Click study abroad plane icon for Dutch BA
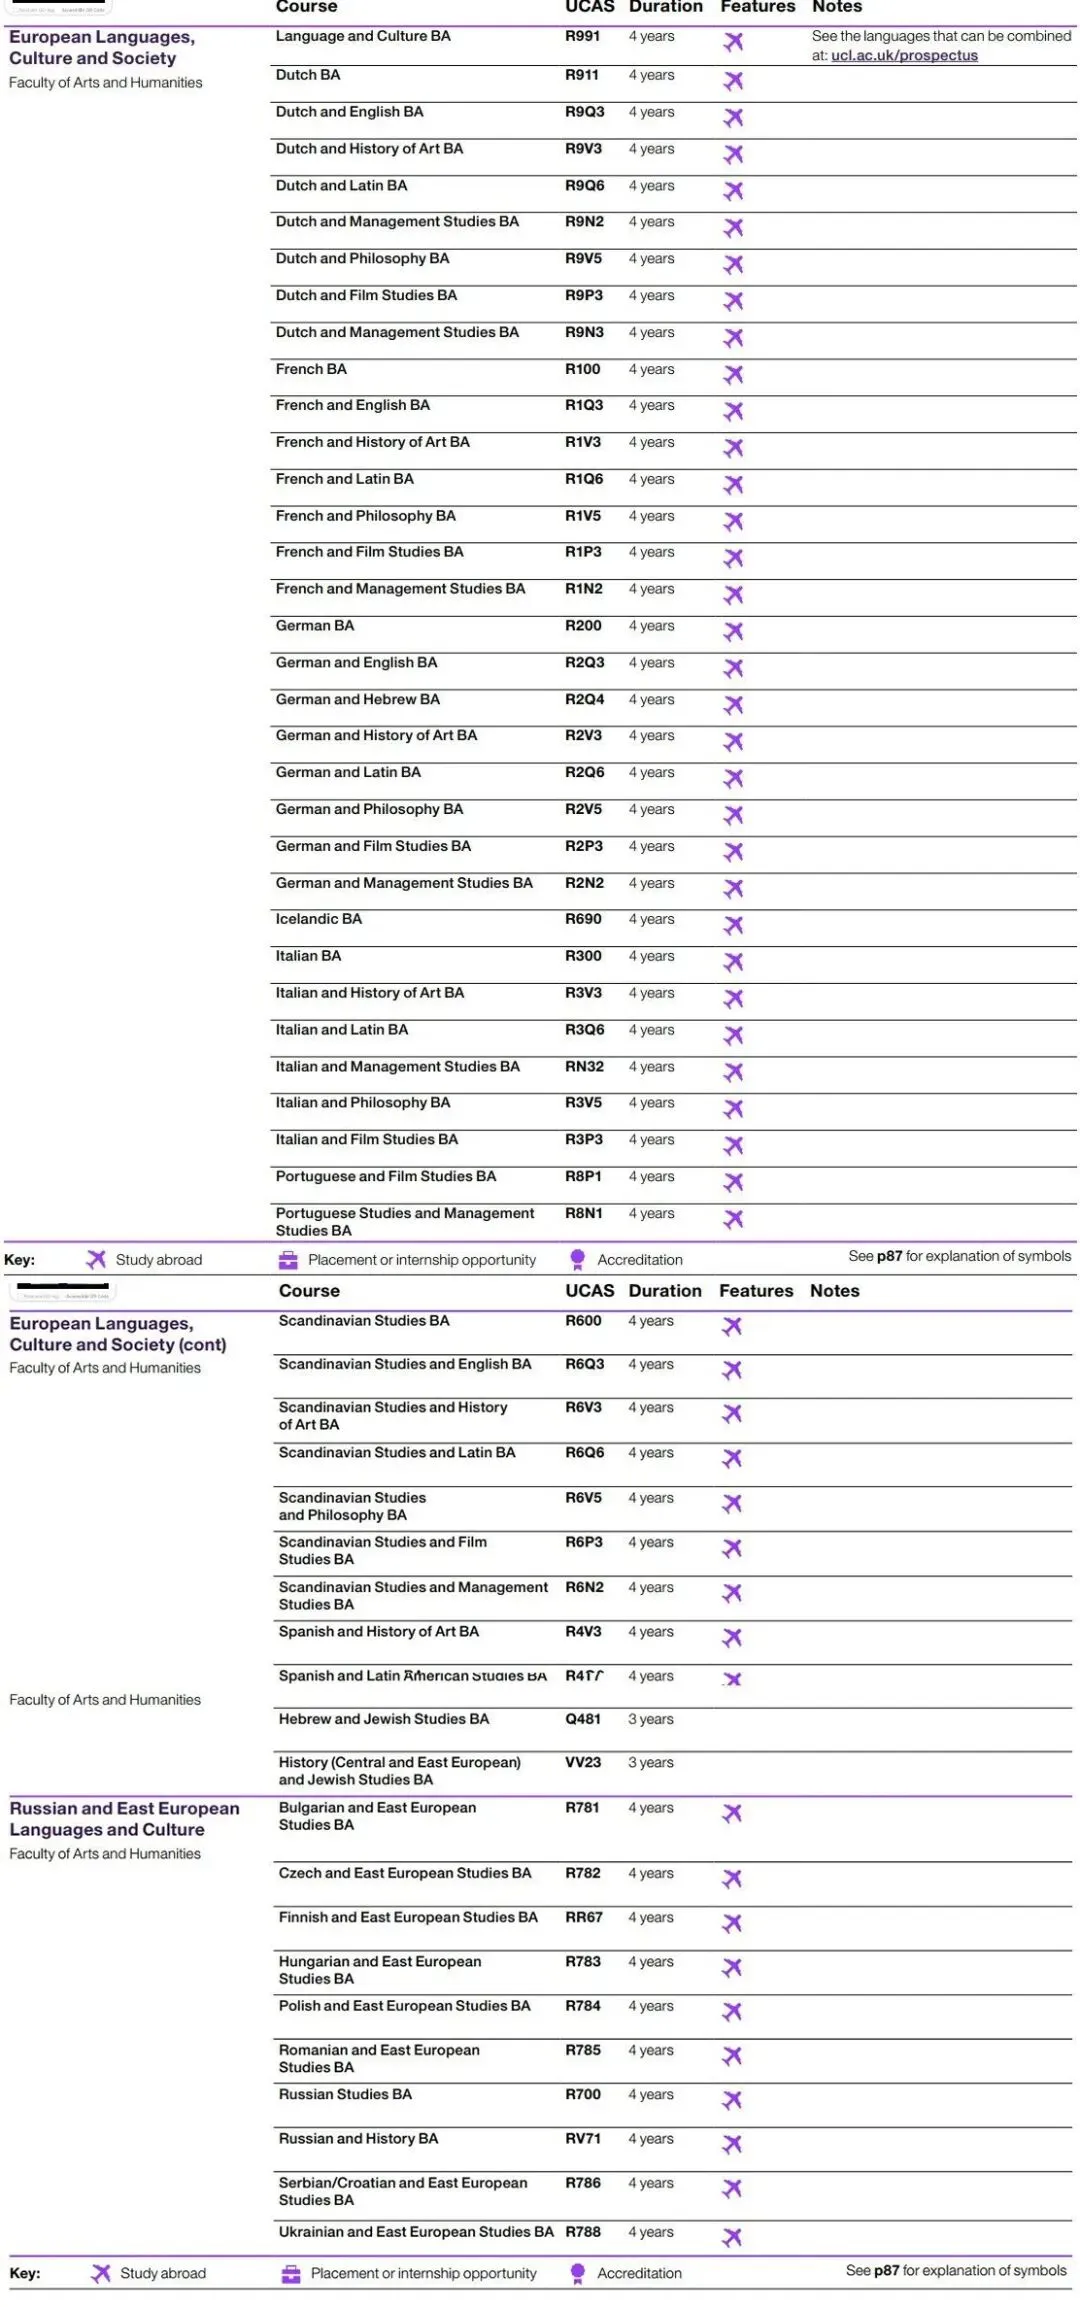1080x2307 pixels. click(x=733, y=81)
